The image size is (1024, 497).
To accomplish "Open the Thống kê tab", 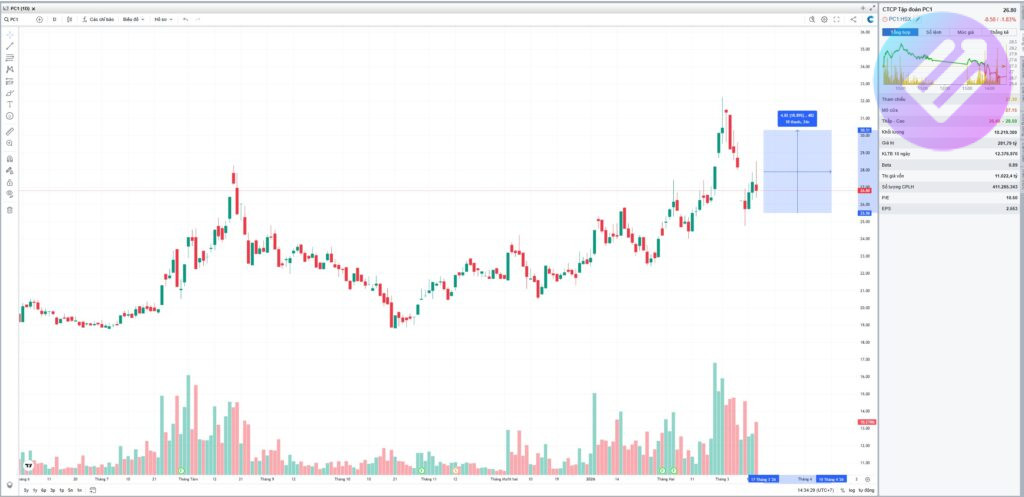I will [998, 32].
